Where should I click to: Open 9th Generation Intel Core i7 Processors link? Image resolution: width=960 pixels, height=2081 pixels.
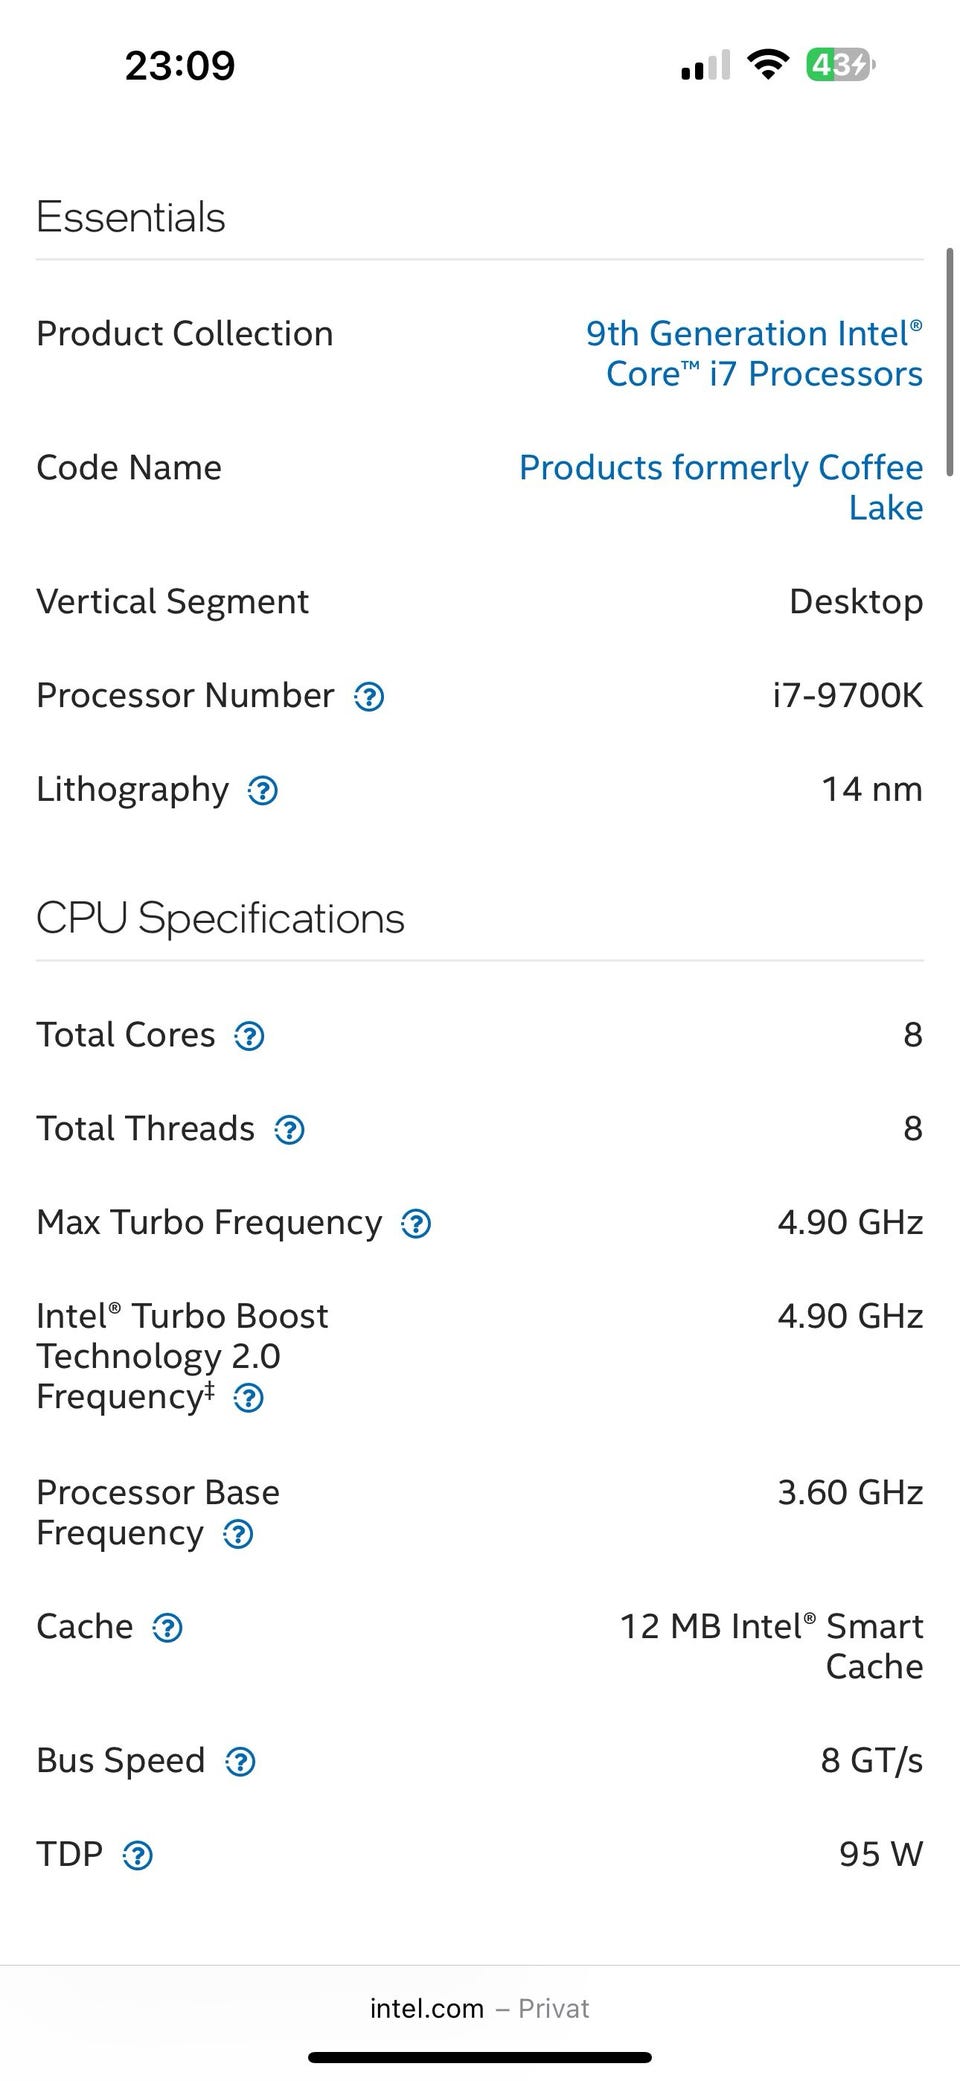(754, 353)
